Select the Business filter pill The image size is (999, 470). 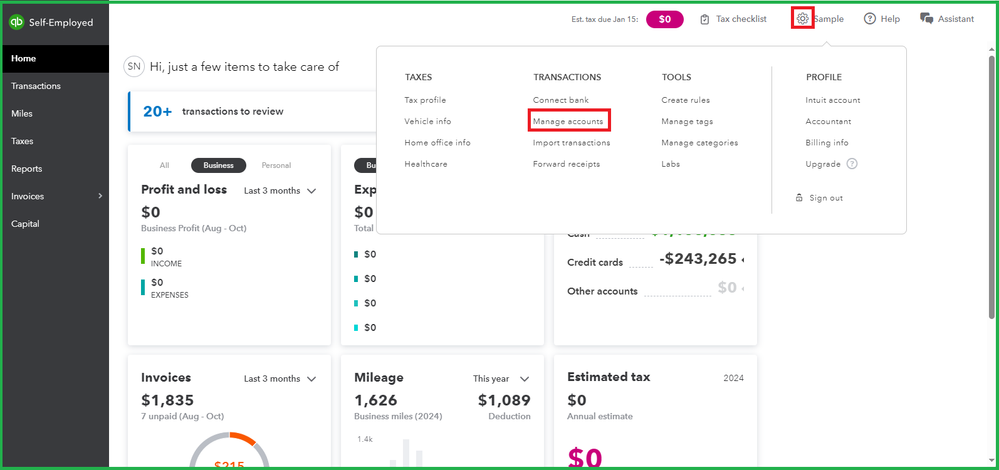[218, 165]
